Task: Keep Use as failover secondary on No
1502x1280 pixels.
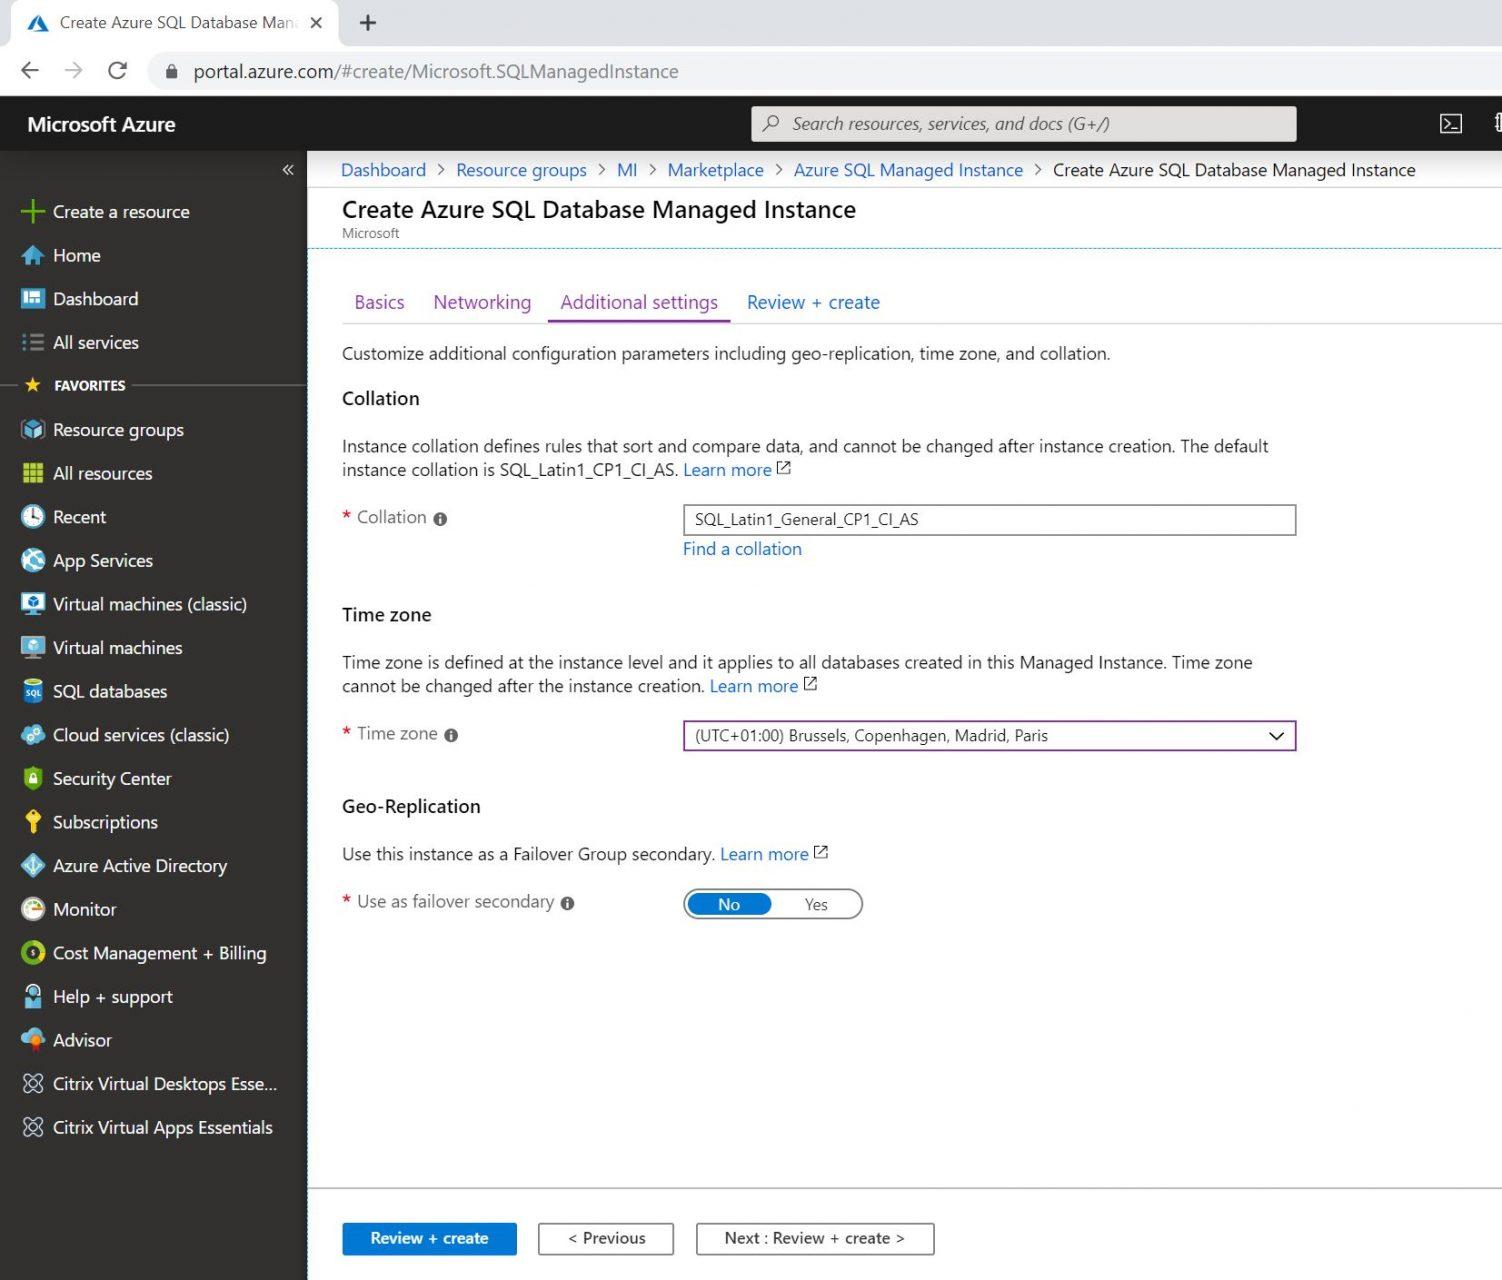Action: (x=729, y=904)
